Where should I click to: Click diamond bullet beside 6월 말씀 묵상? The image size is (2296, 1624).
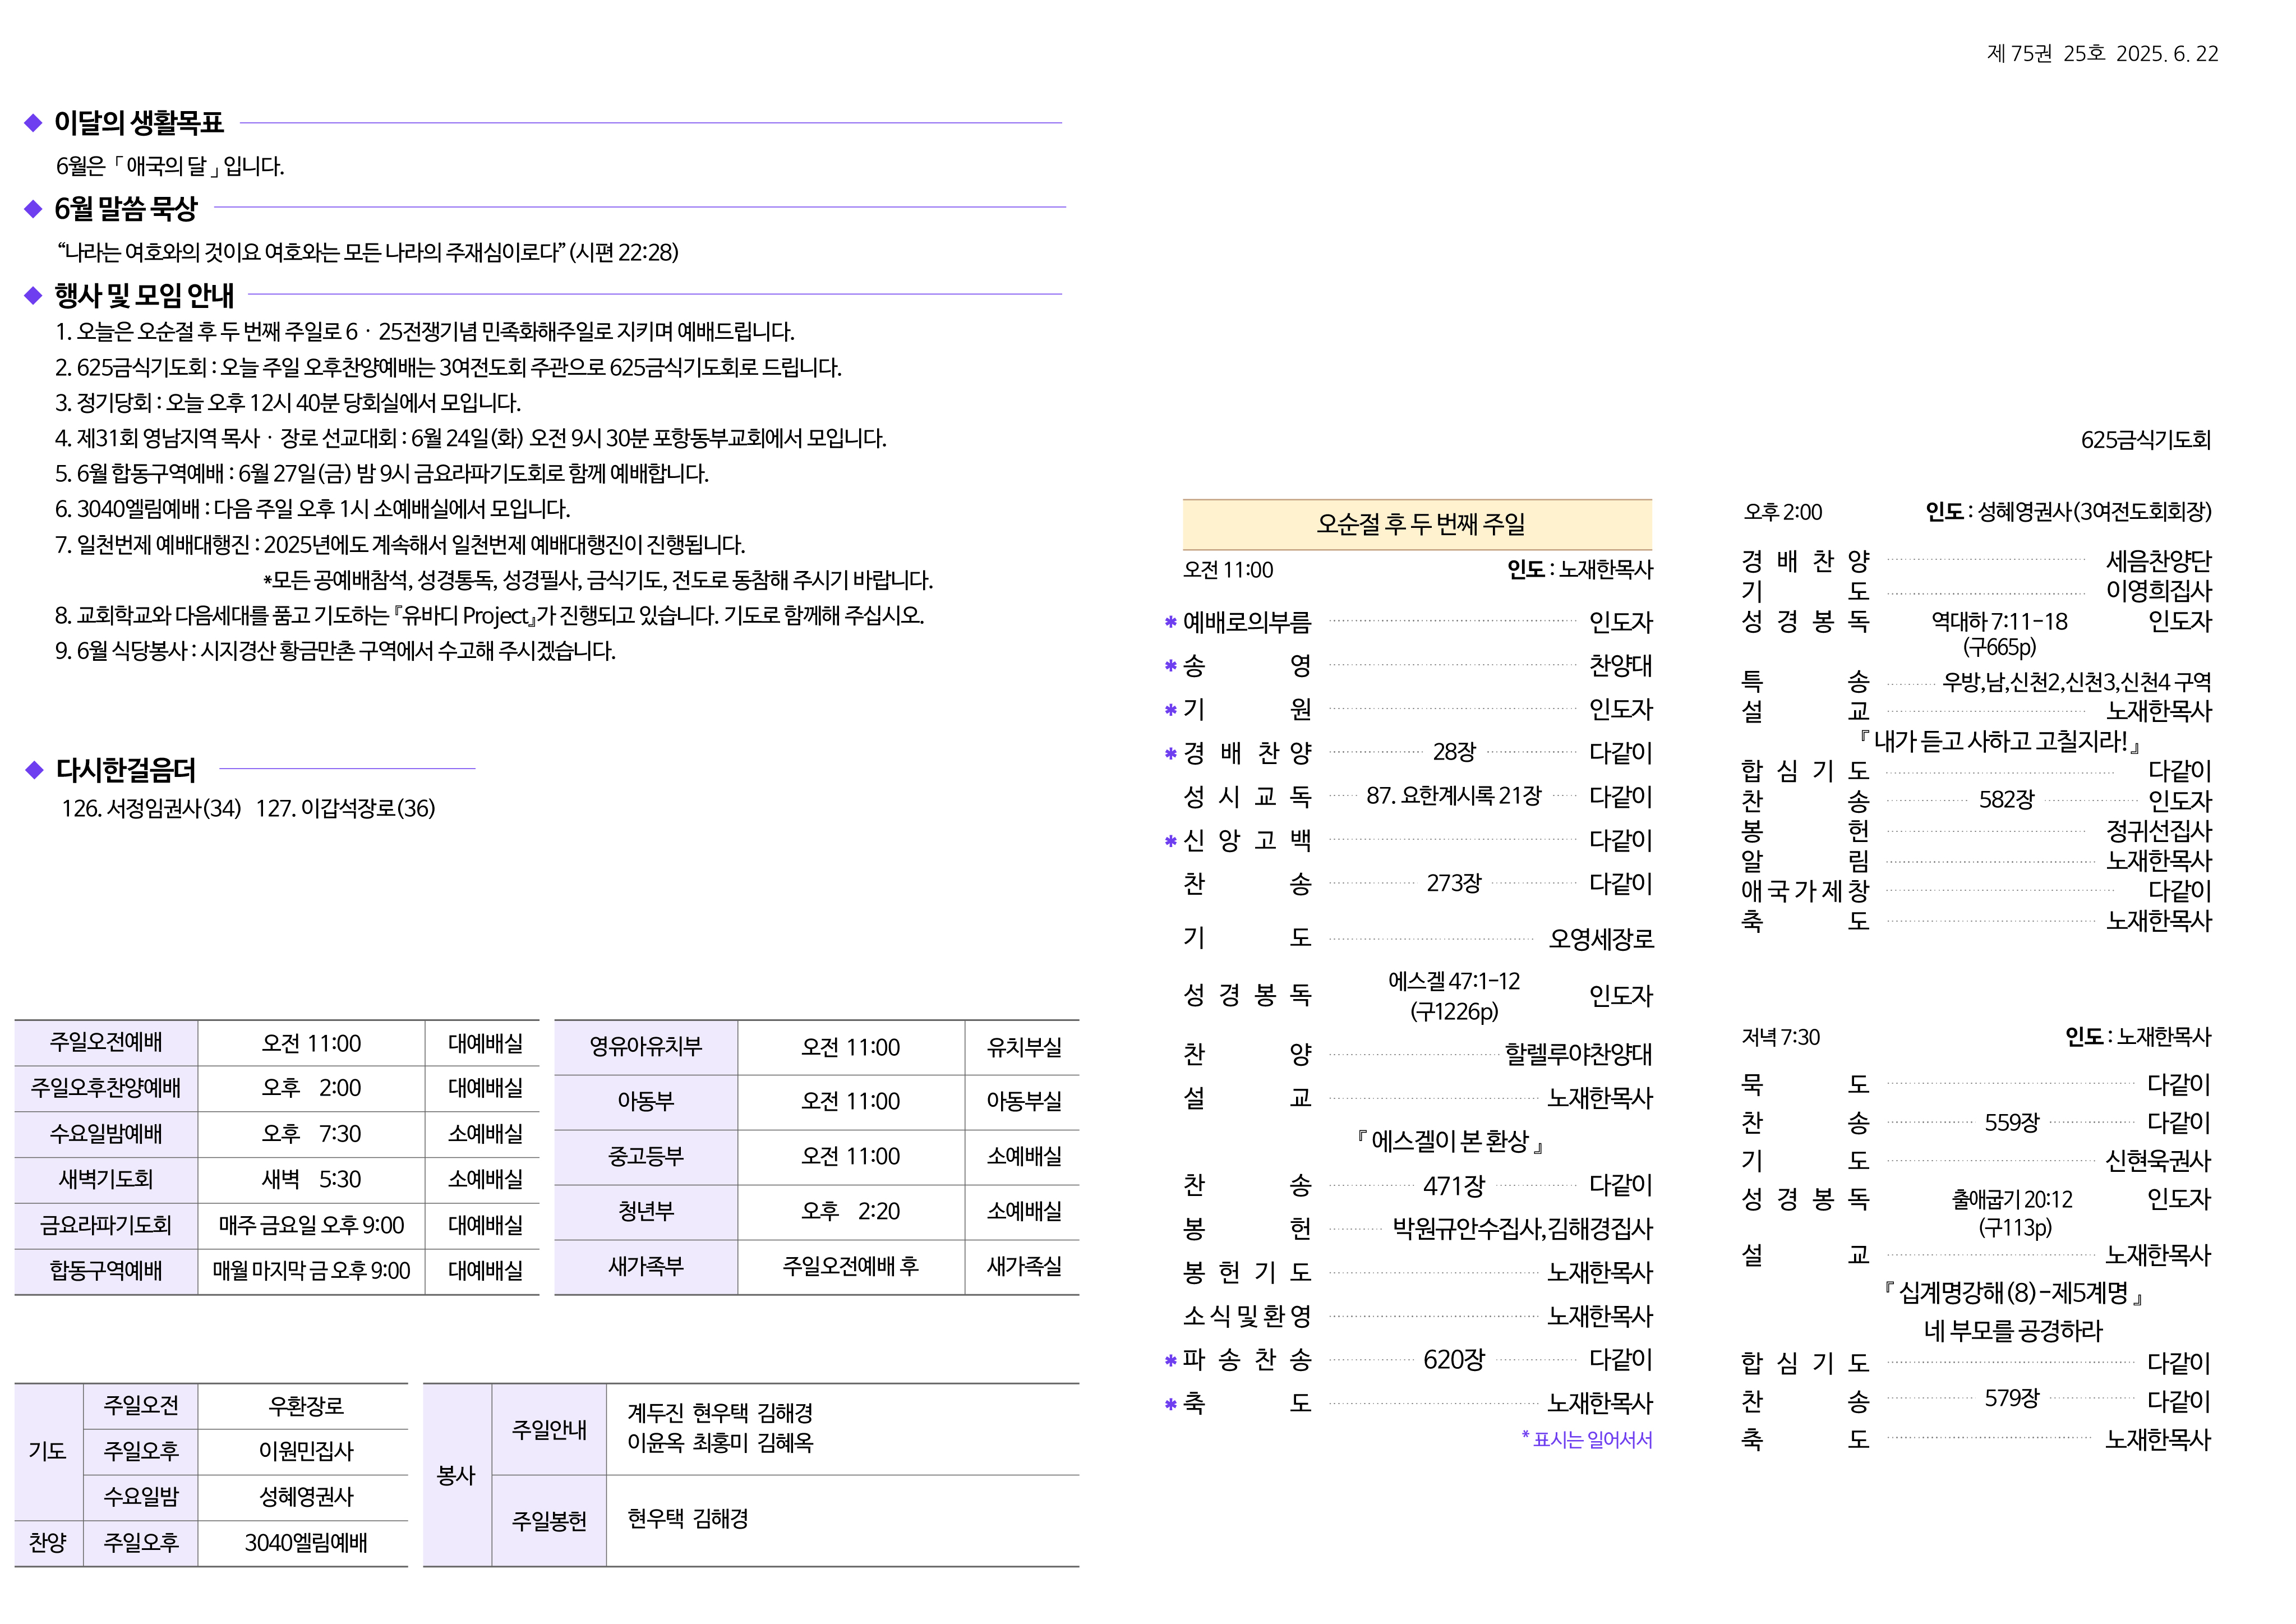point(33,209)
